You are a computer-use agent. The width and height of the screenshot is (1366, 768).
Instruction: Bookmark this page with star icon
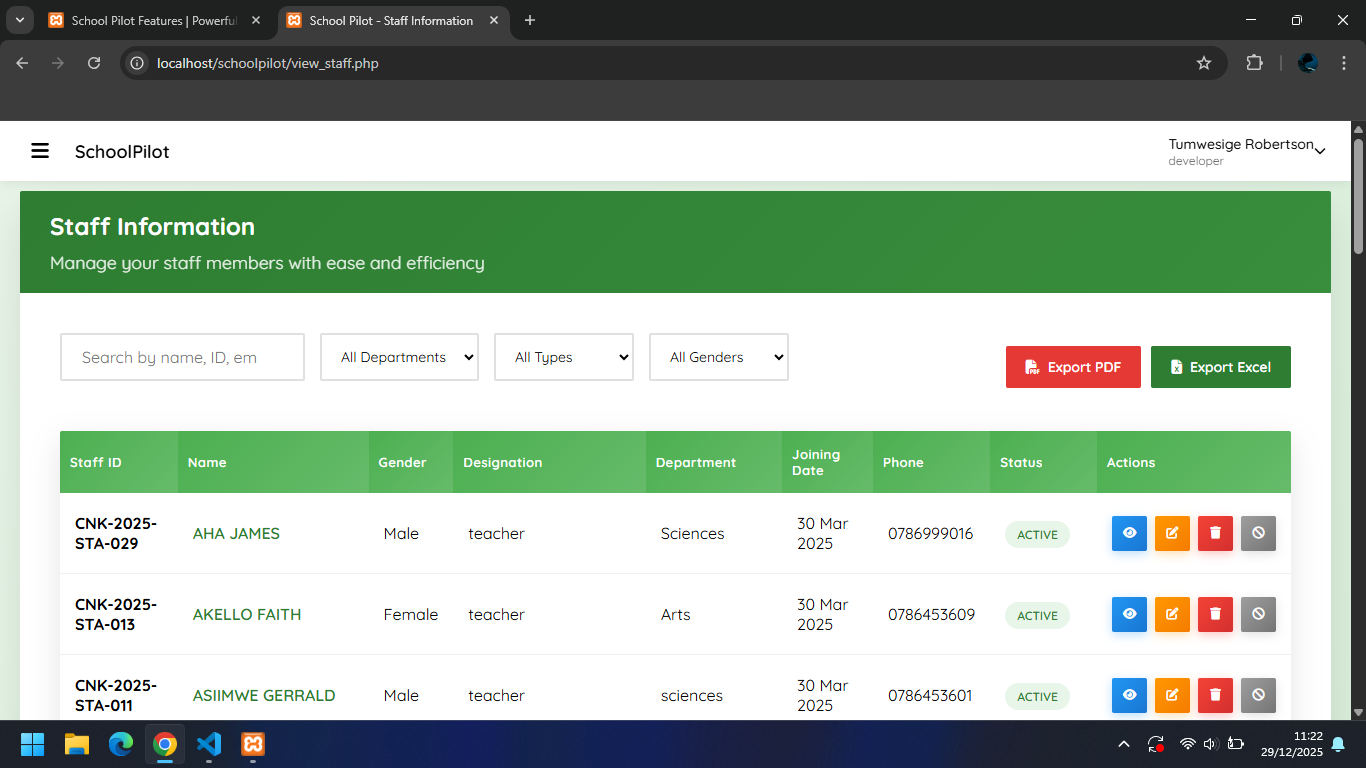coord(1204,63)
